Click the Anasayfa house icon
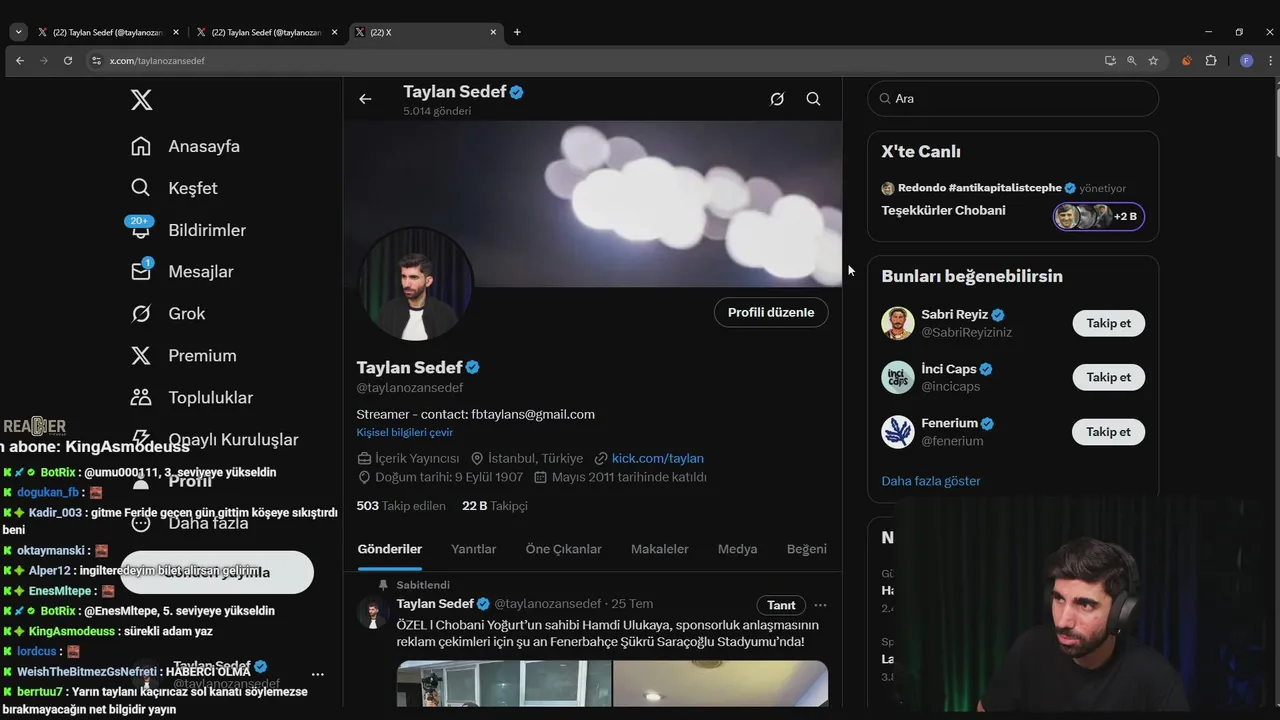 coord(141,146)
